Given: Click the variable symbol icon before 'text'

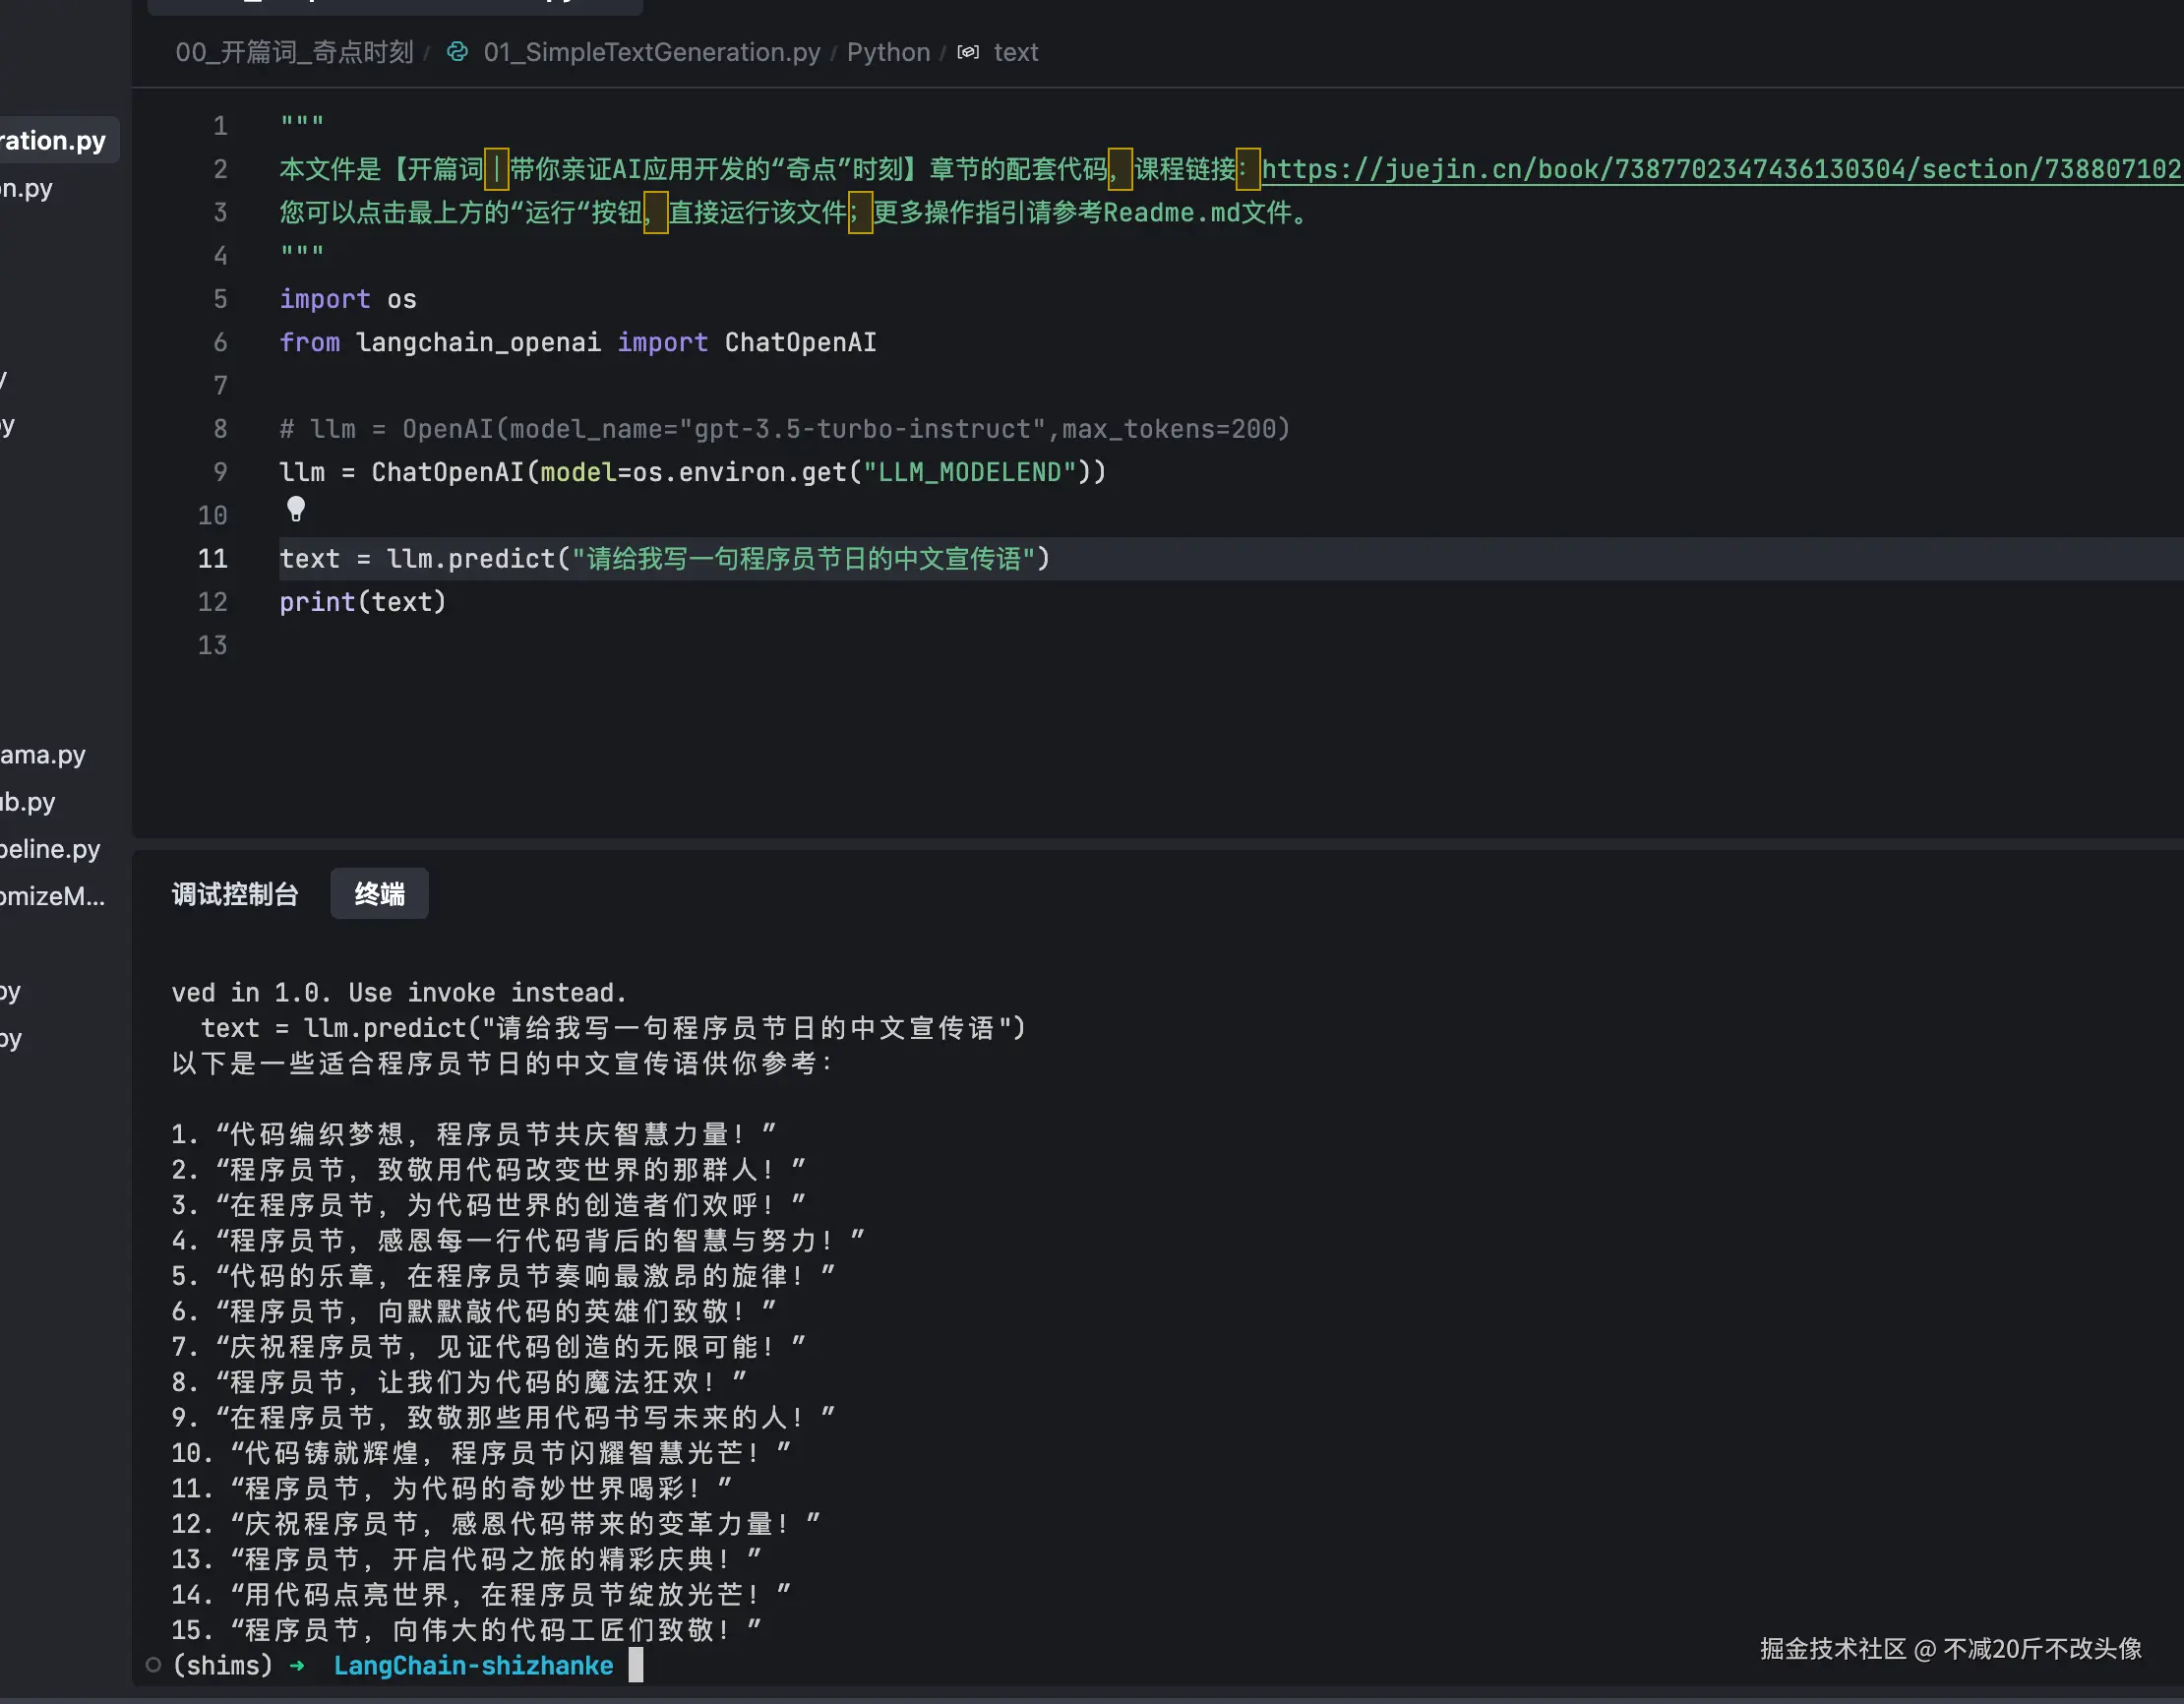Looking at the screenshot, I should point(968,52).
